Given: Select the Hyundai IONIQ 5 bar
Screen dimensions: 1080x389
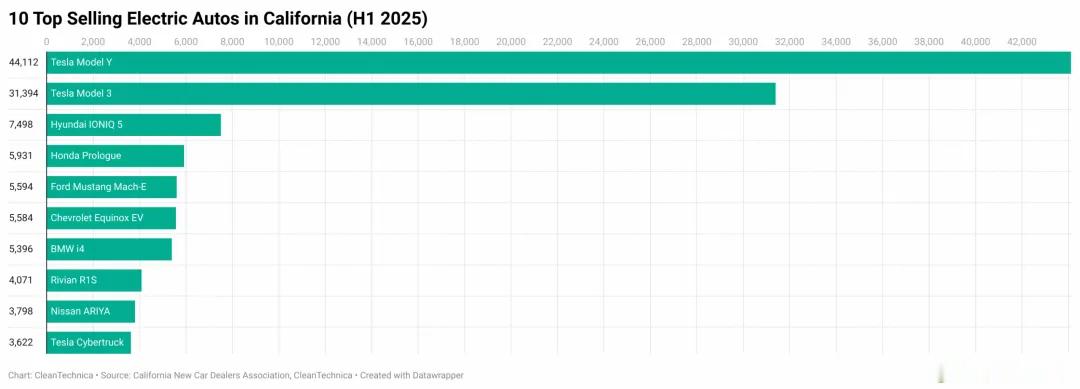Looking at the screenshot, I should coord(134,125).
